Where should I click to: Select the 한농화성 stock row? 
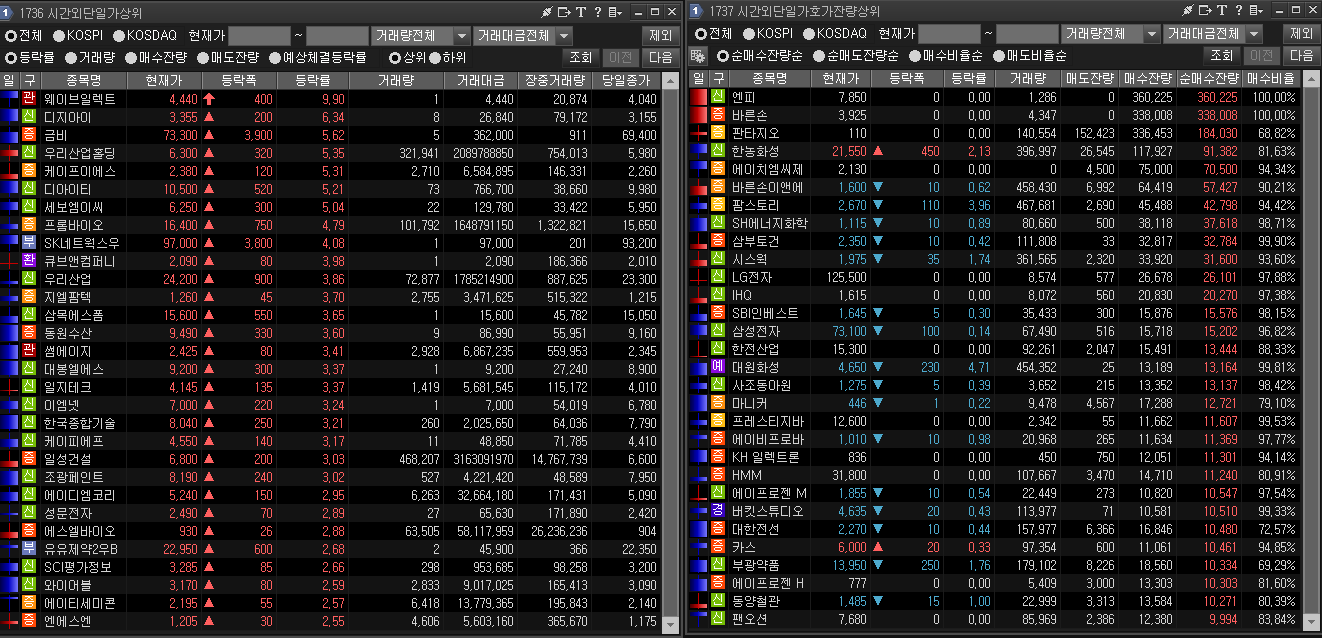[x=995, y=151]
